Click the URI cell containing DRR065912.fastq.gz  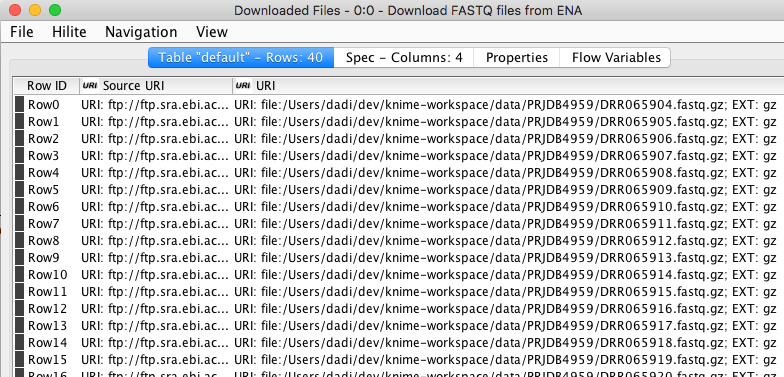(x=508, y=240)
